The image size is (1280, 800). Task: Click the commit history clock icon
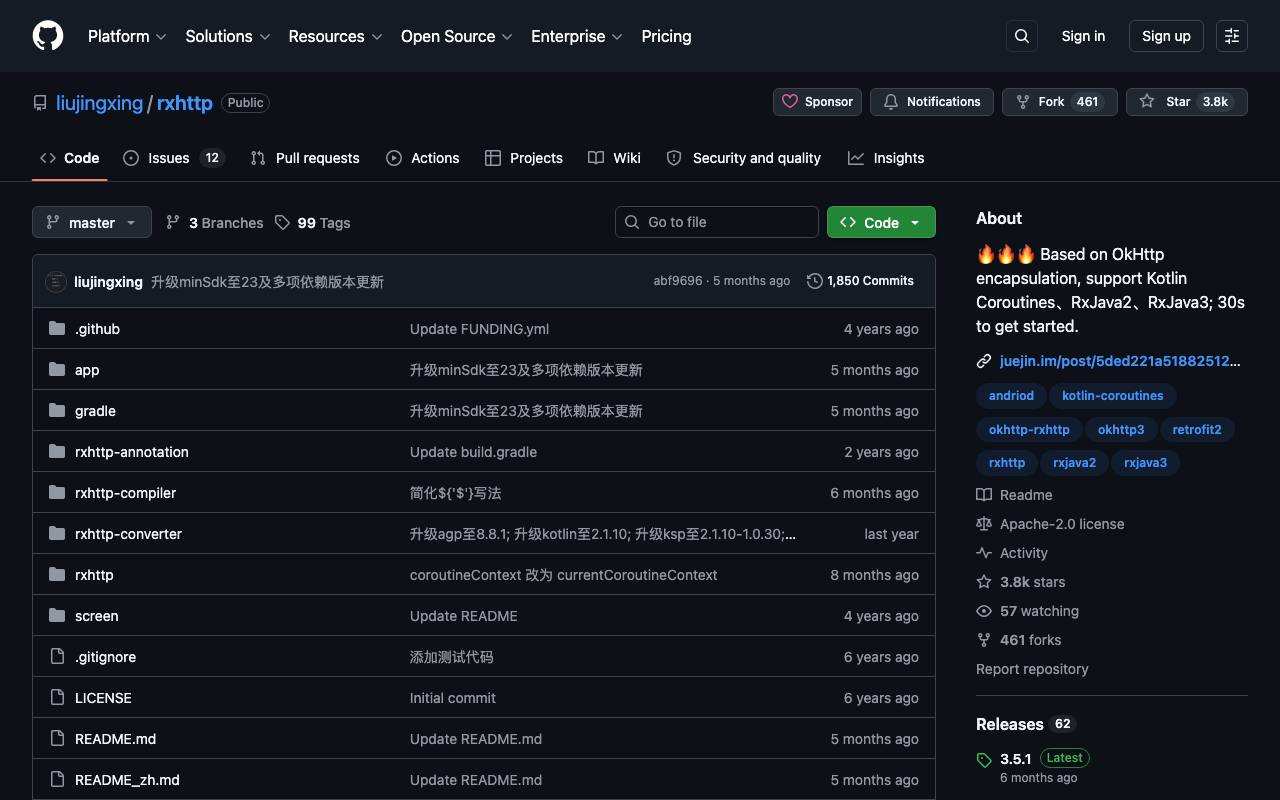click(815, 281)
